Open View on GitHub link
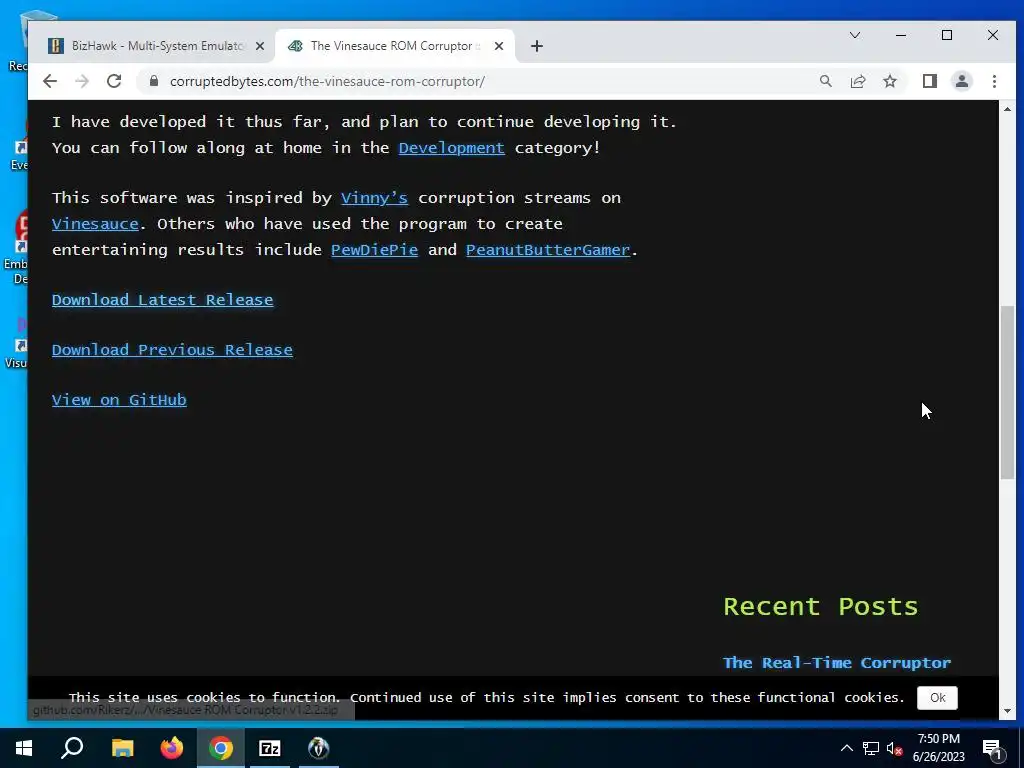This screenshot has width=1024, height=768. 120,400
